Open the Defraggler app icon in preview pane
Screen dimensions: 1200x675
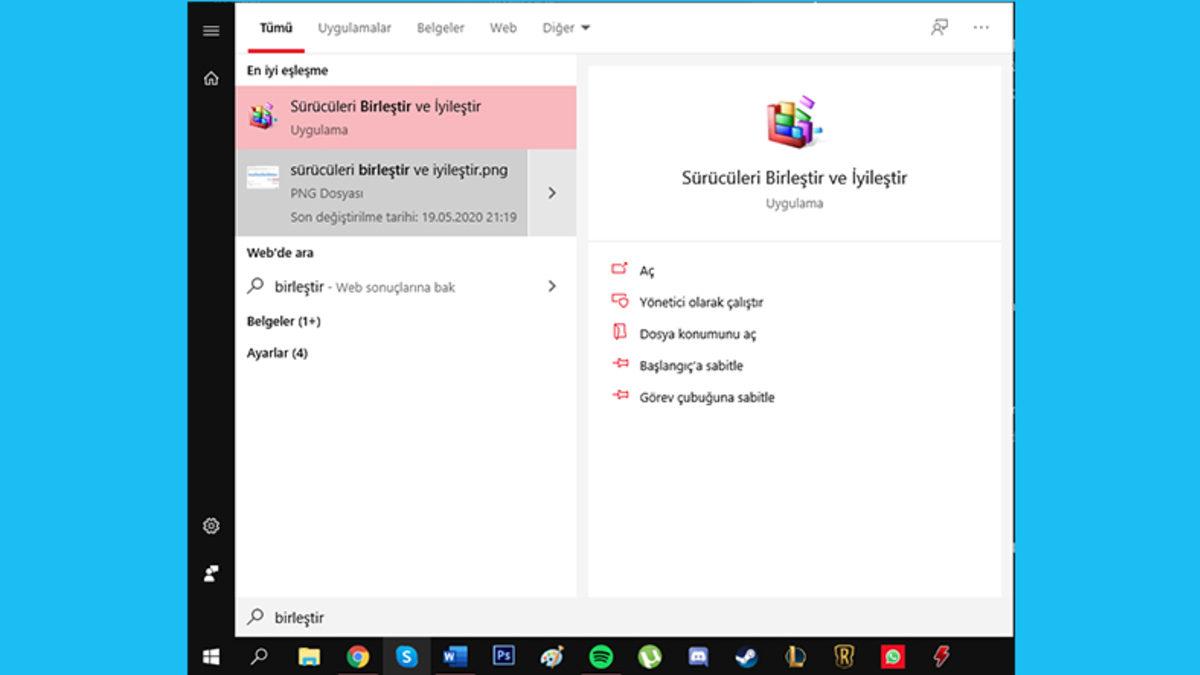[793, 119]
